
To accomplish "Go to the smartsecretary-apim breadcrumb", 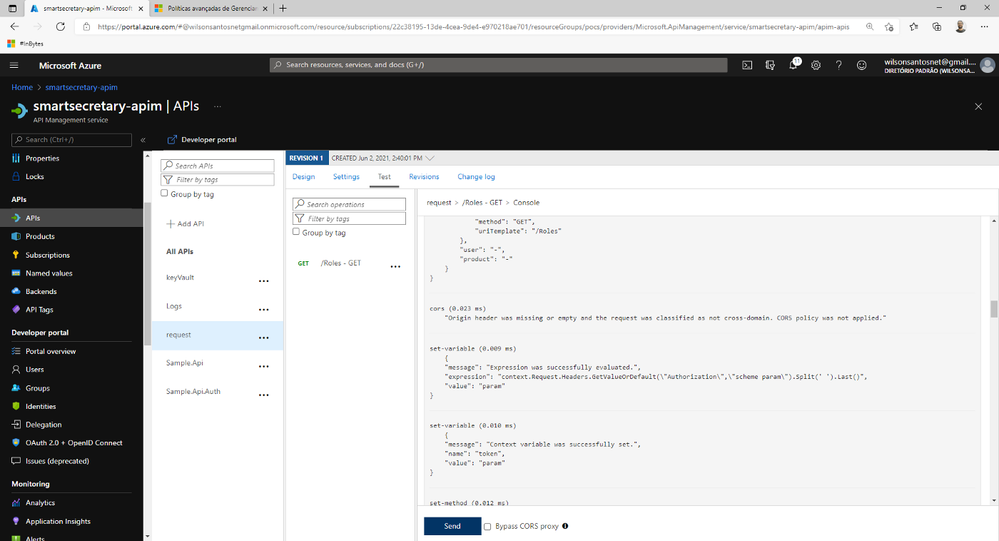I will (x=81, y=87).
